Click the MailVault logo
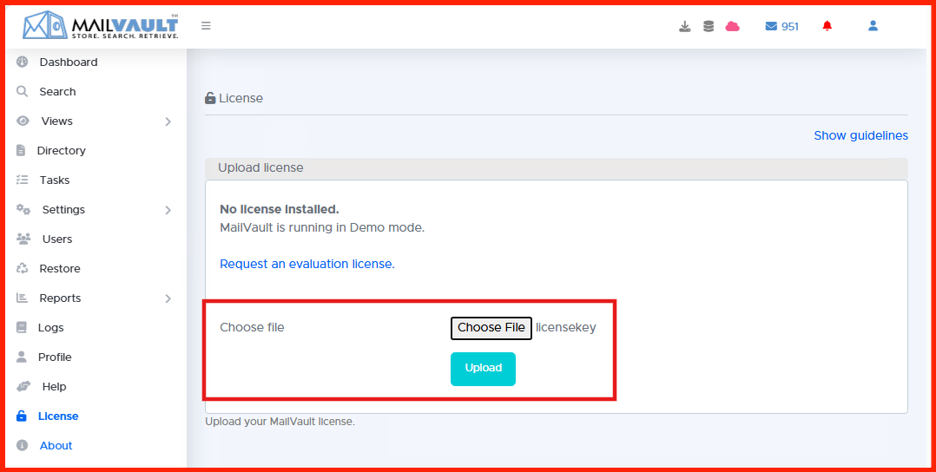 [x=100, y=26]
